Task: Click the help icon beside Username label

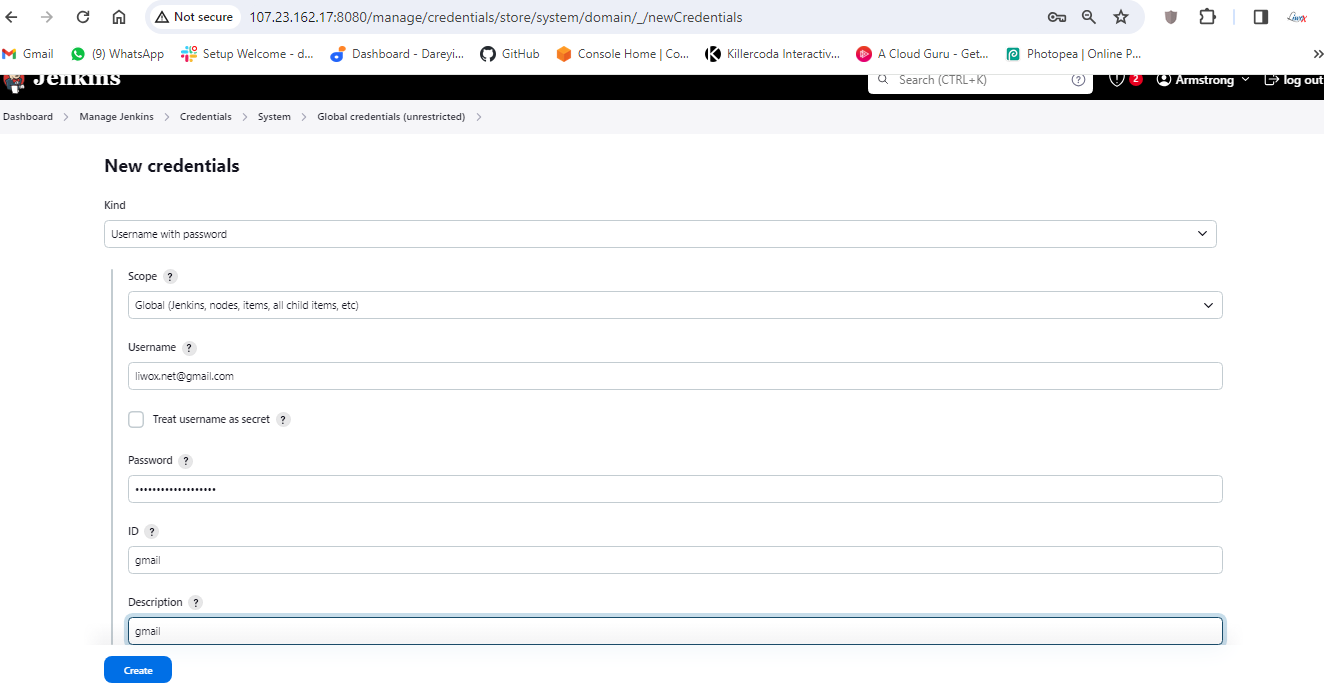Action: coord(189,348)
